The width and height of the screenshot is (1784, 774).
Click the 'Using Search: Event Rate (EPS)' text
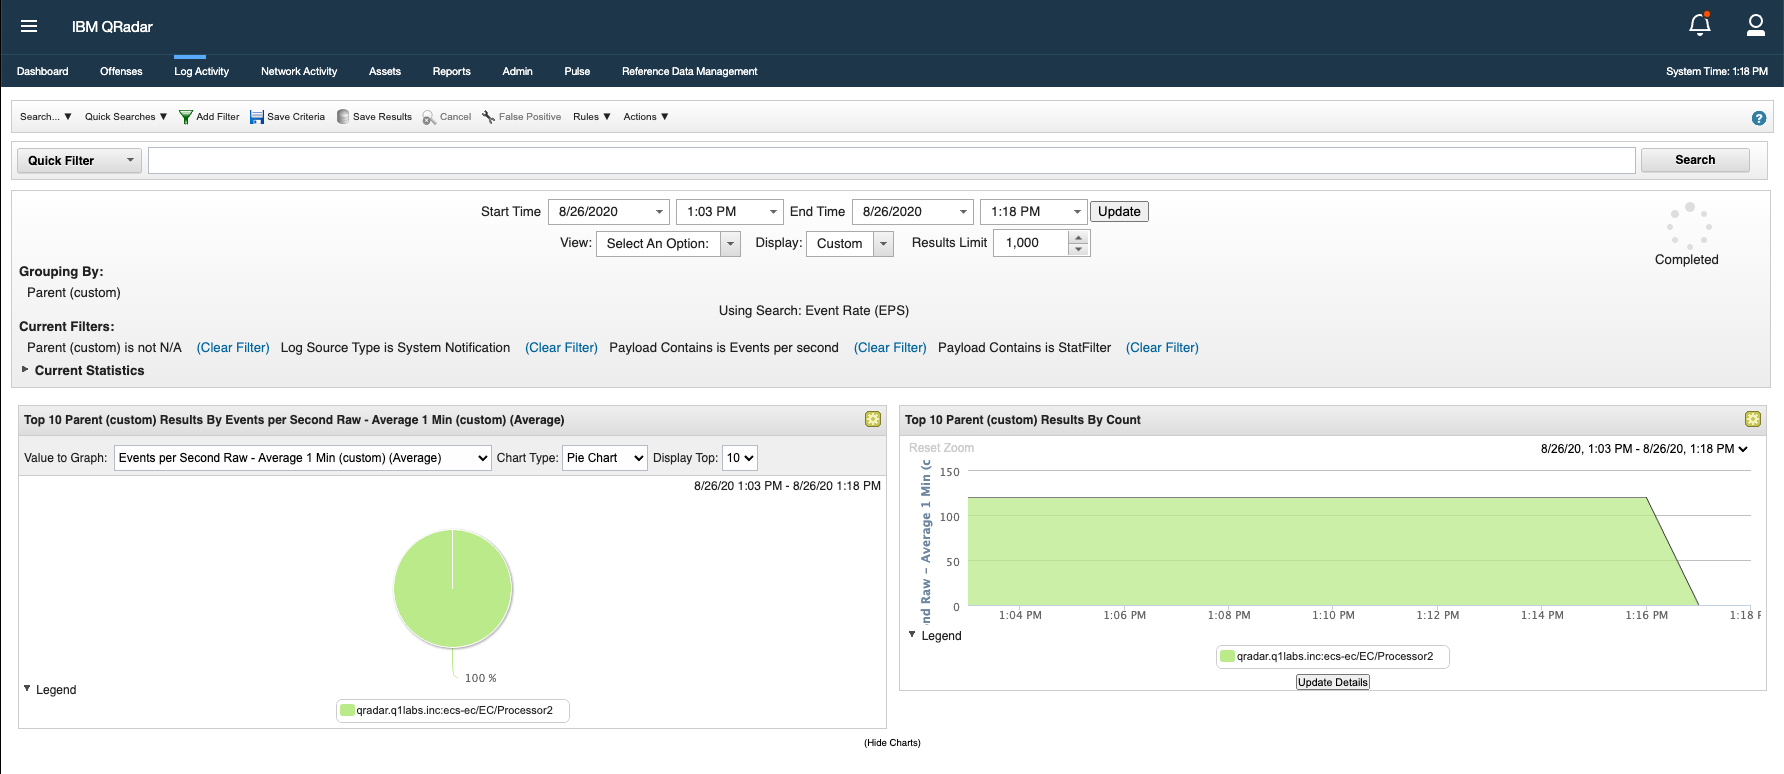click(x=814, y=311)
